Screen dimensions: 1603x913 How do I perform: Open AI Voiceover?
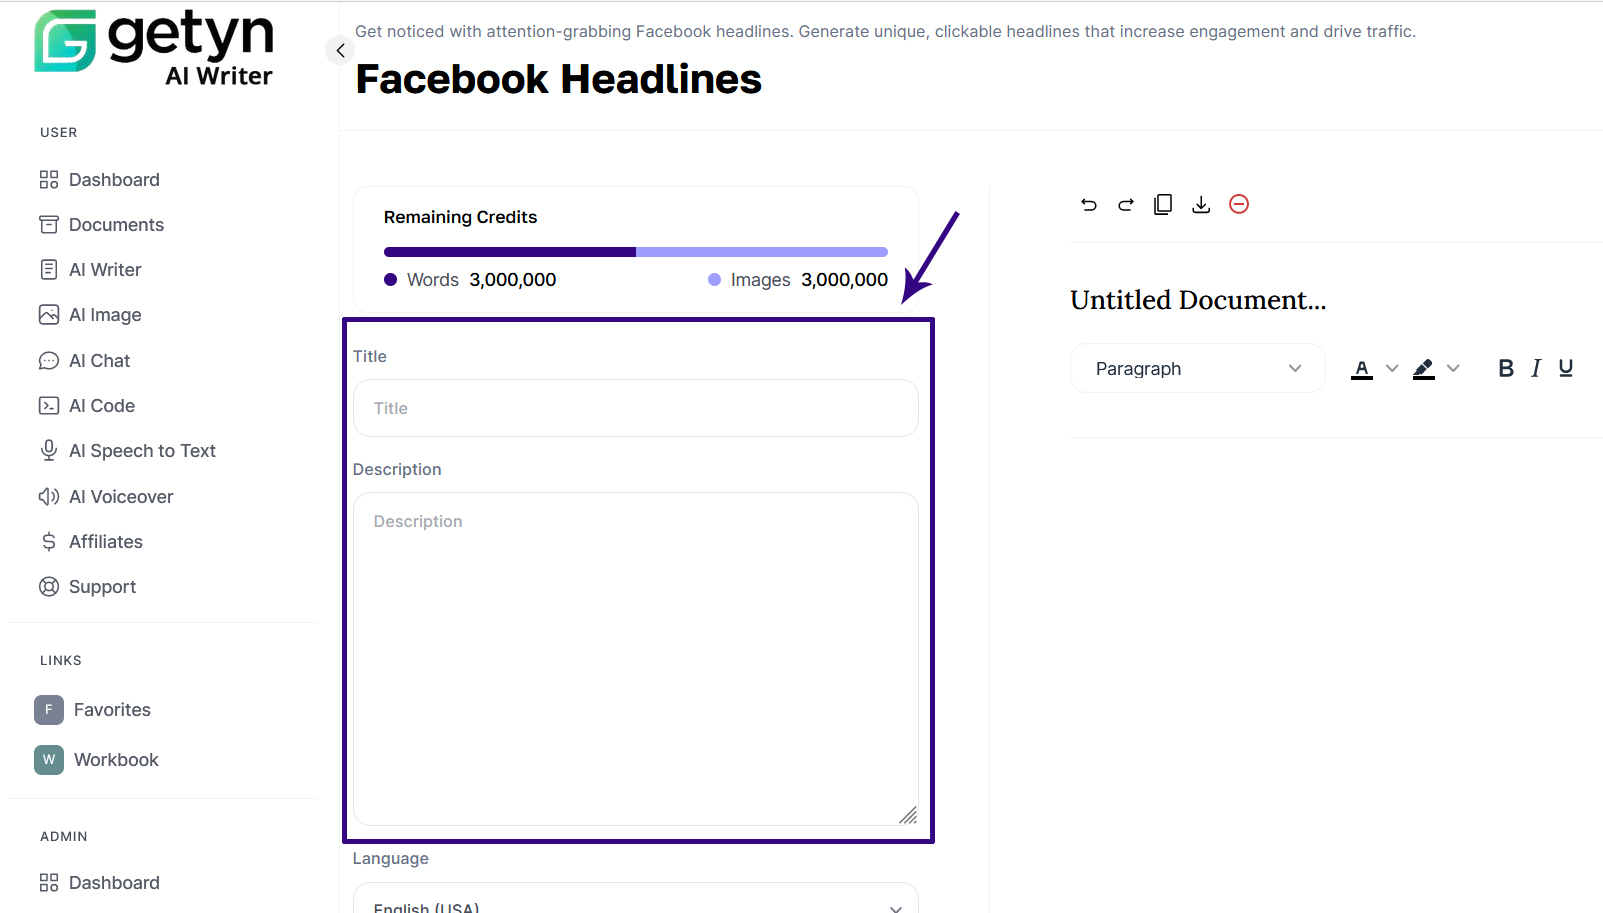(121, 497)
